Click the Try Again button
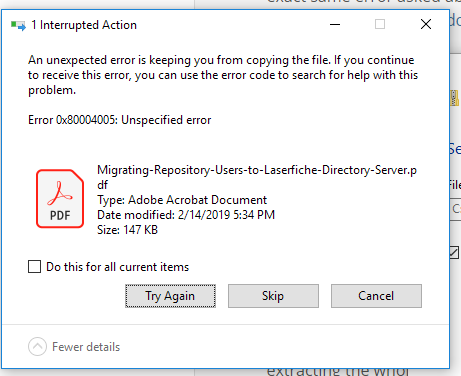The width and height of the screenshot is (461, 376). pyautogui.click(x=170, y=296)
